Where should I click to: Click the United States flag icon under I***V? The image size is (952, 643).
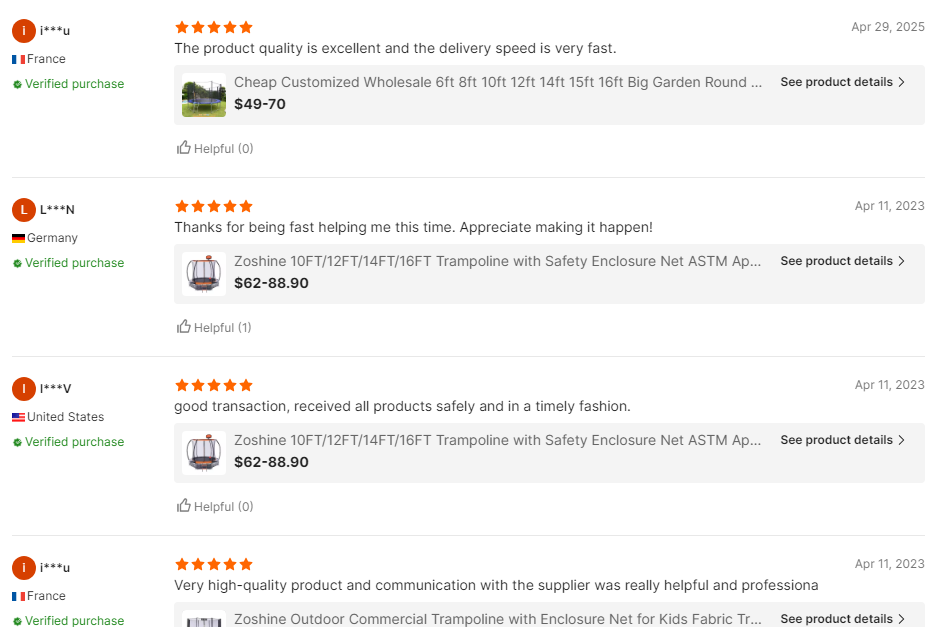17,417
